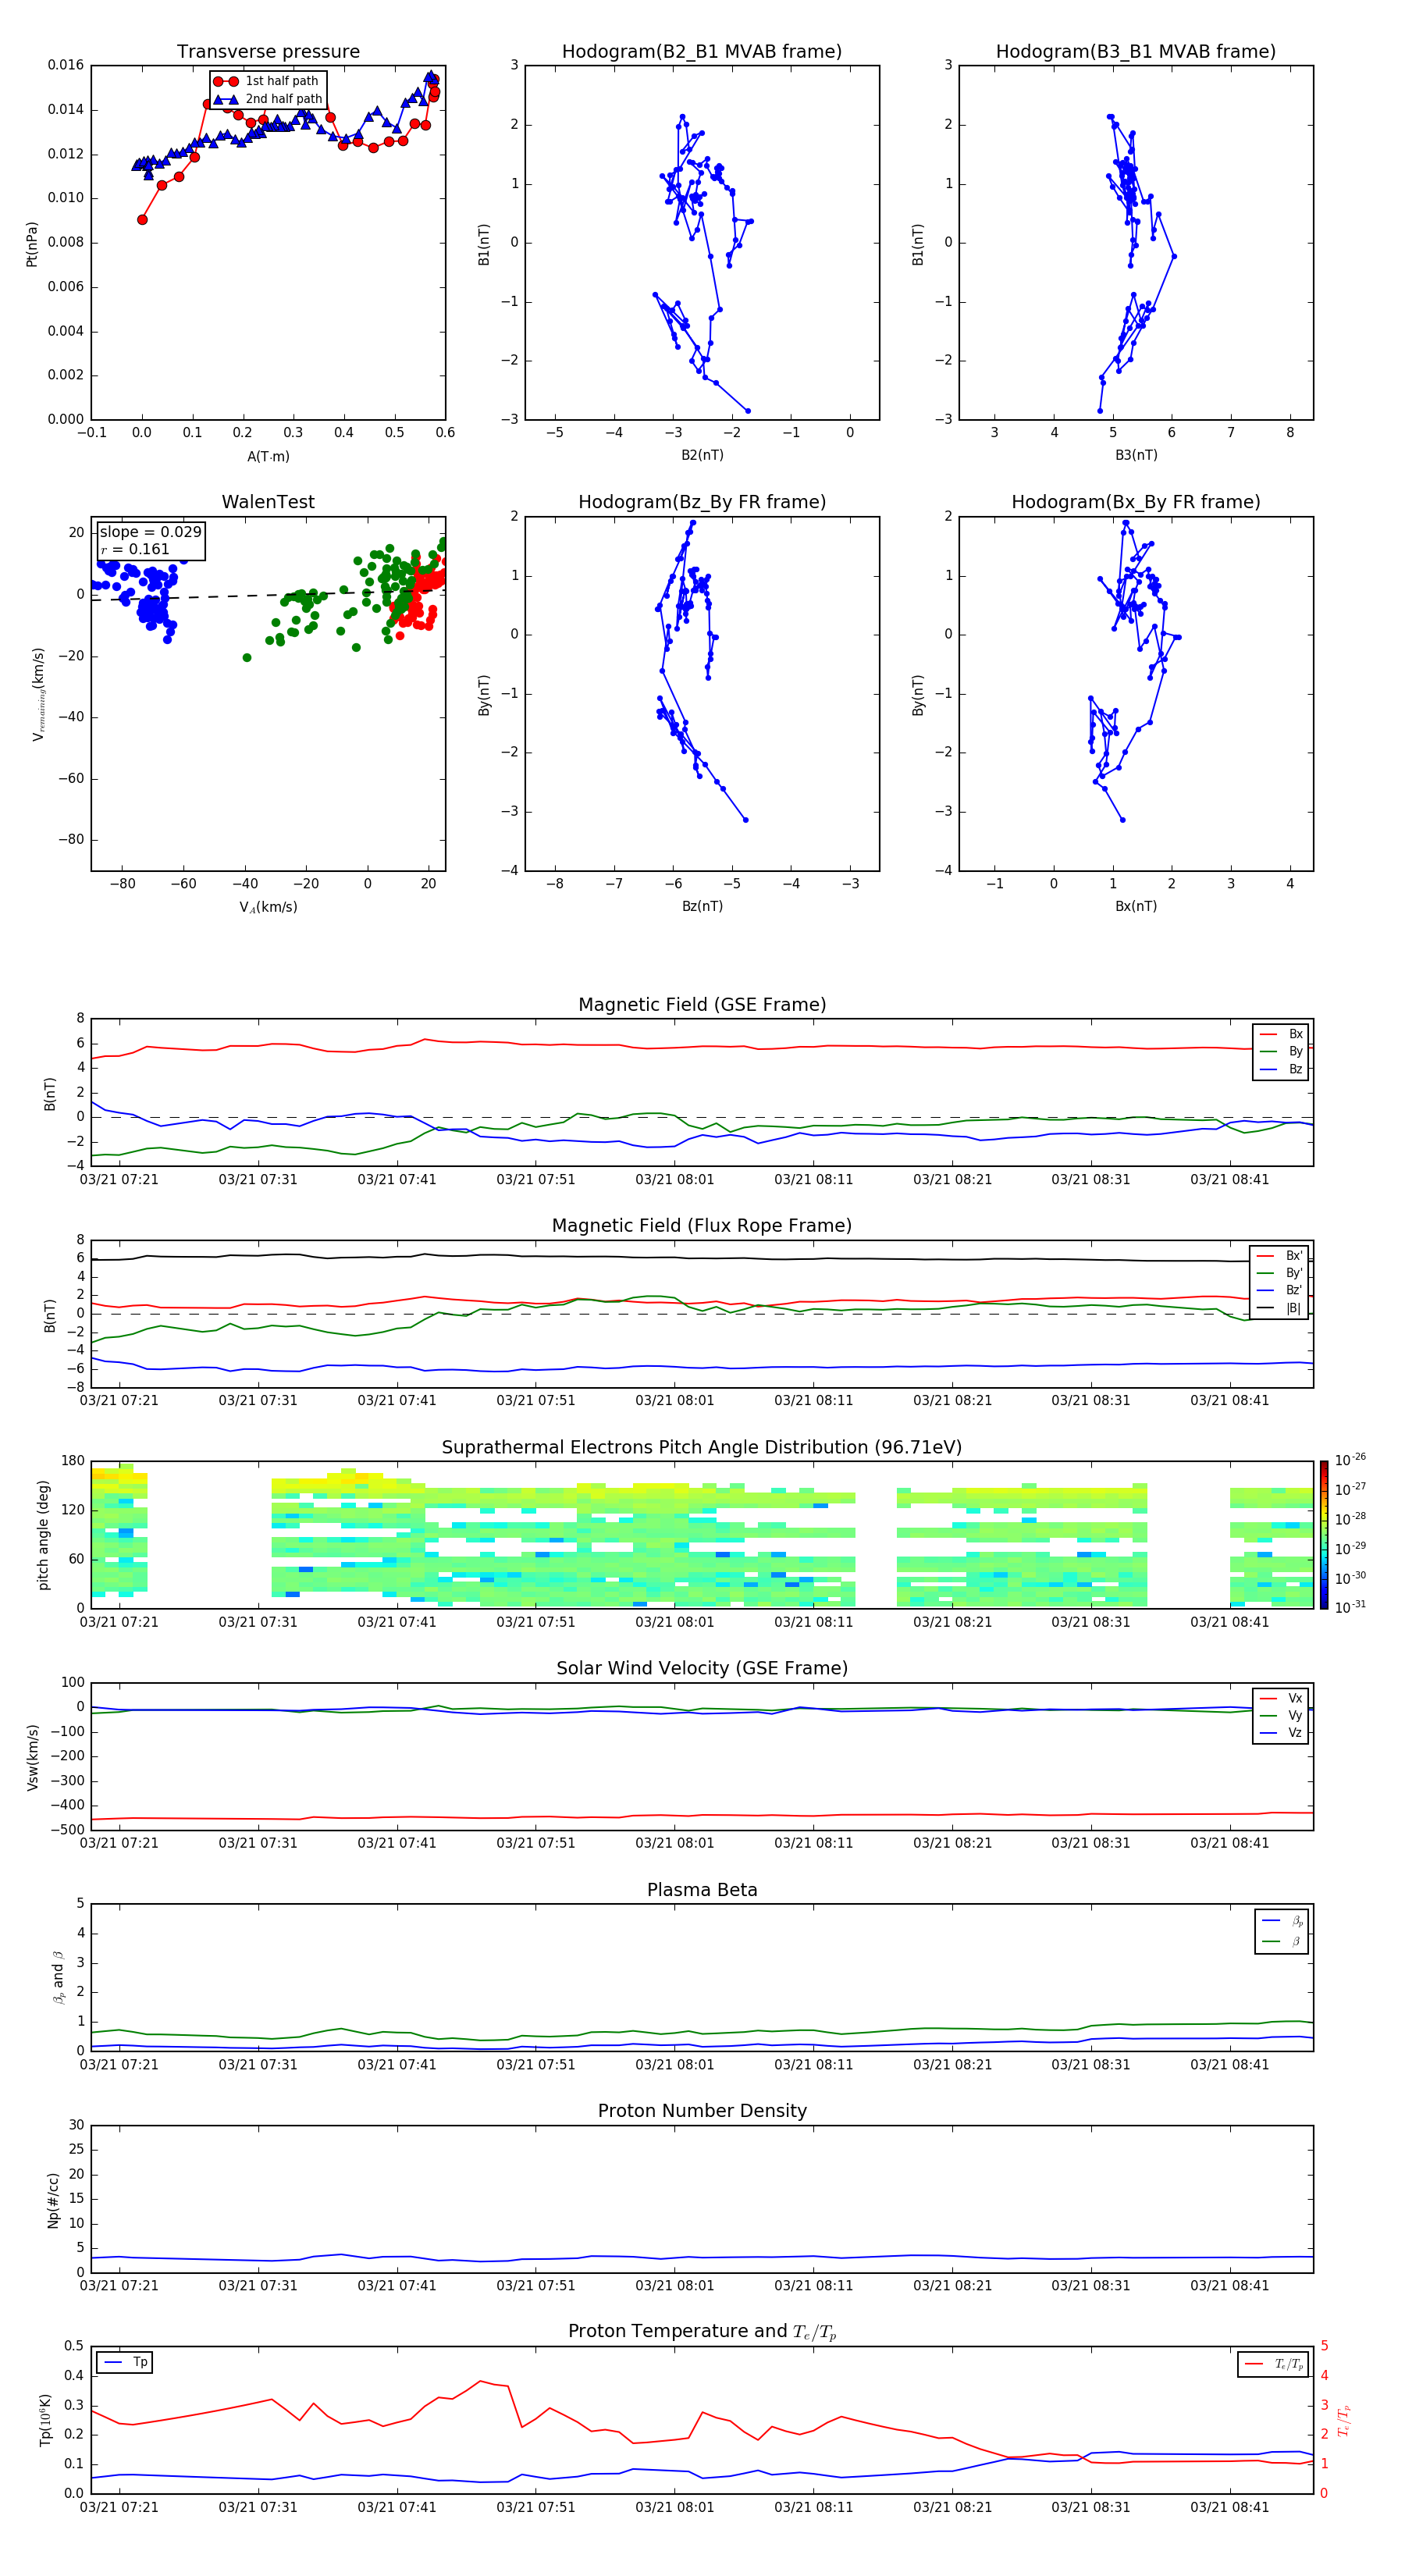The height and width of the screenshot is (2576, 1405).
Task: Select the "1st half path" legend entry
Action: [x=268, y=81]
